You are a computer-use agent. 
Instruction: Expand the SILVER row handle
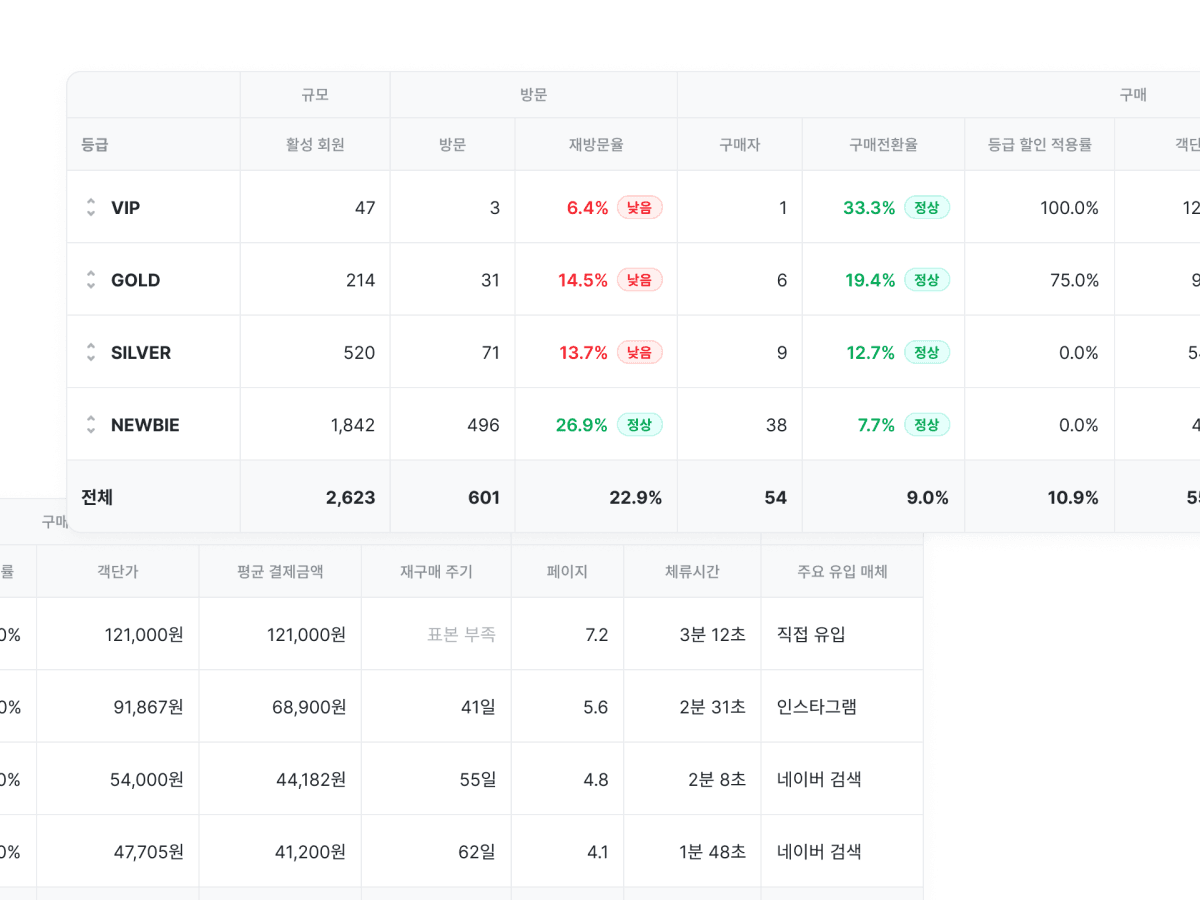pos(91,352)
